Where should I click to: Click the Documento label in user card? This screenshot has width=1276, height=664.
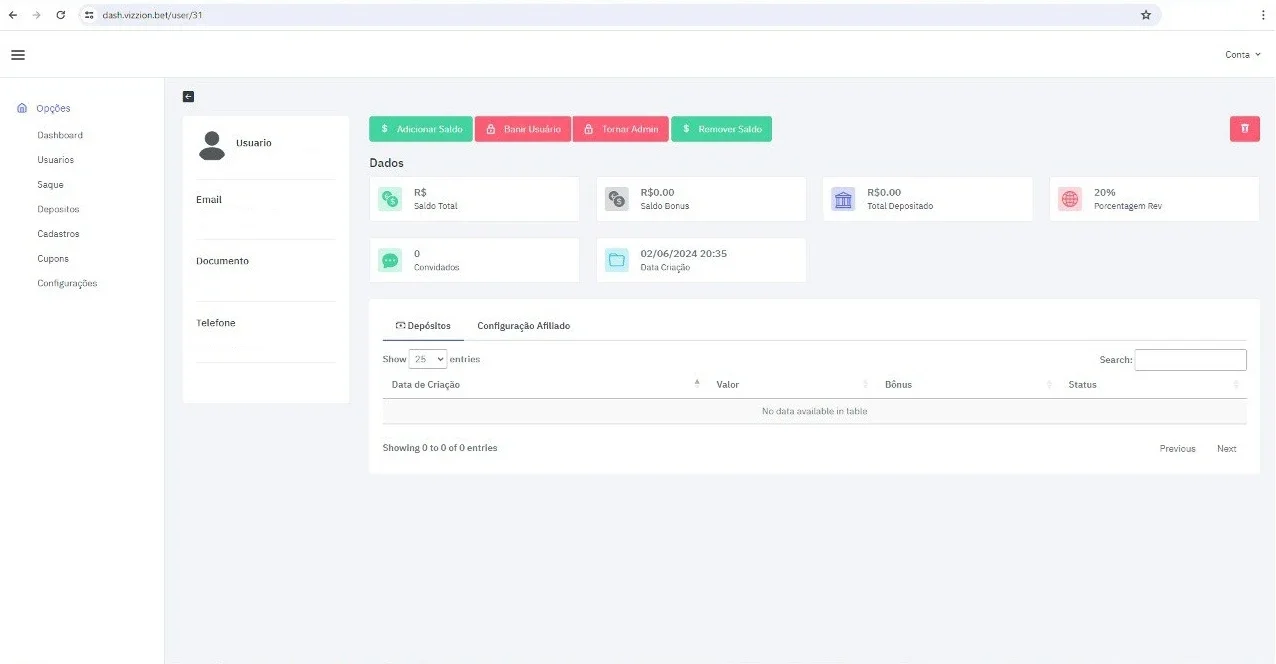click(x=222, y=261)
